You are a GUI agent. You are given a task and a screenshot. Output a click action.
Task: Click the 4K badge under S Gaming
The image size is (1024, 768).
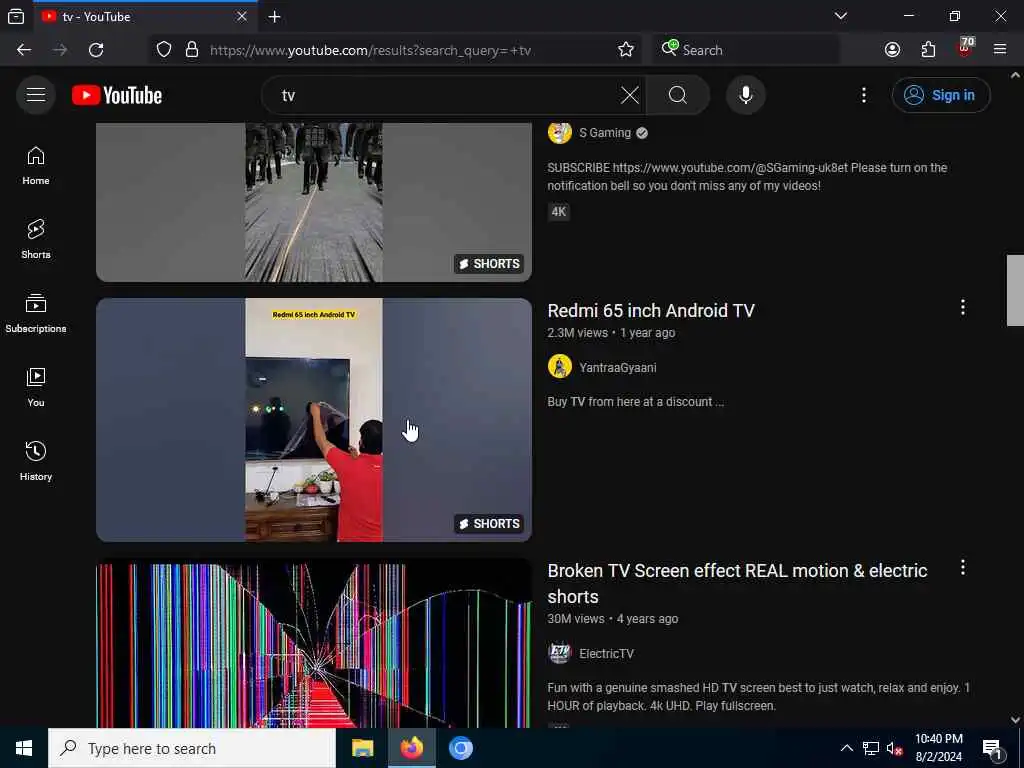pos(559,212)
